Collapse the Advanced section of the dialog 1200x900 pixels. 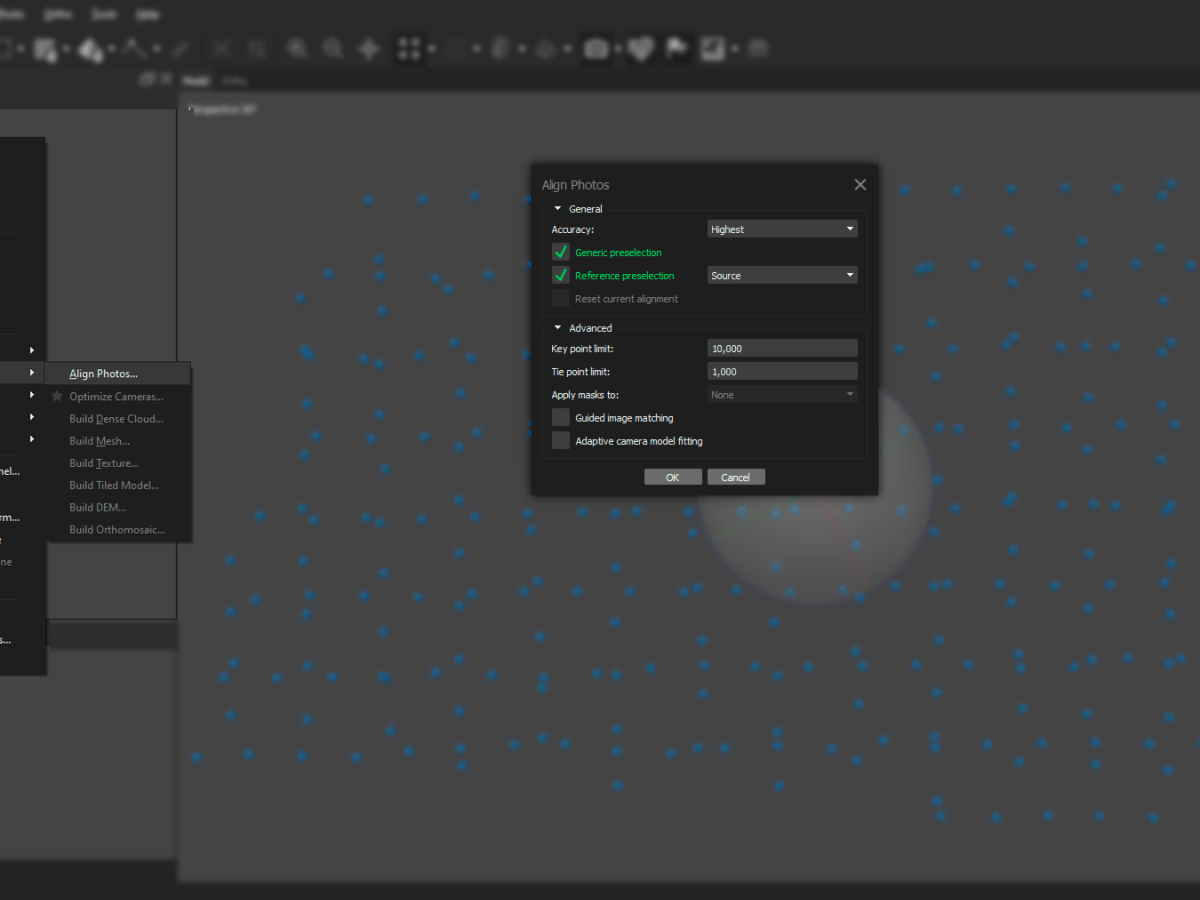pos(558,327)
